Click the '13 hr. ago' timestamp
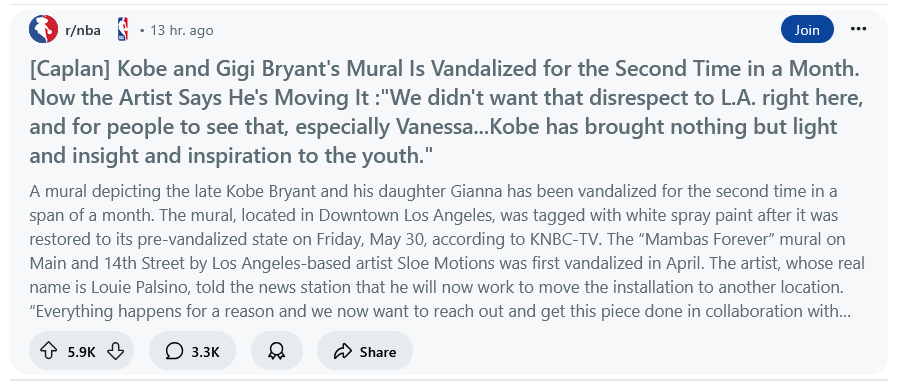 [x=181, y=30]
